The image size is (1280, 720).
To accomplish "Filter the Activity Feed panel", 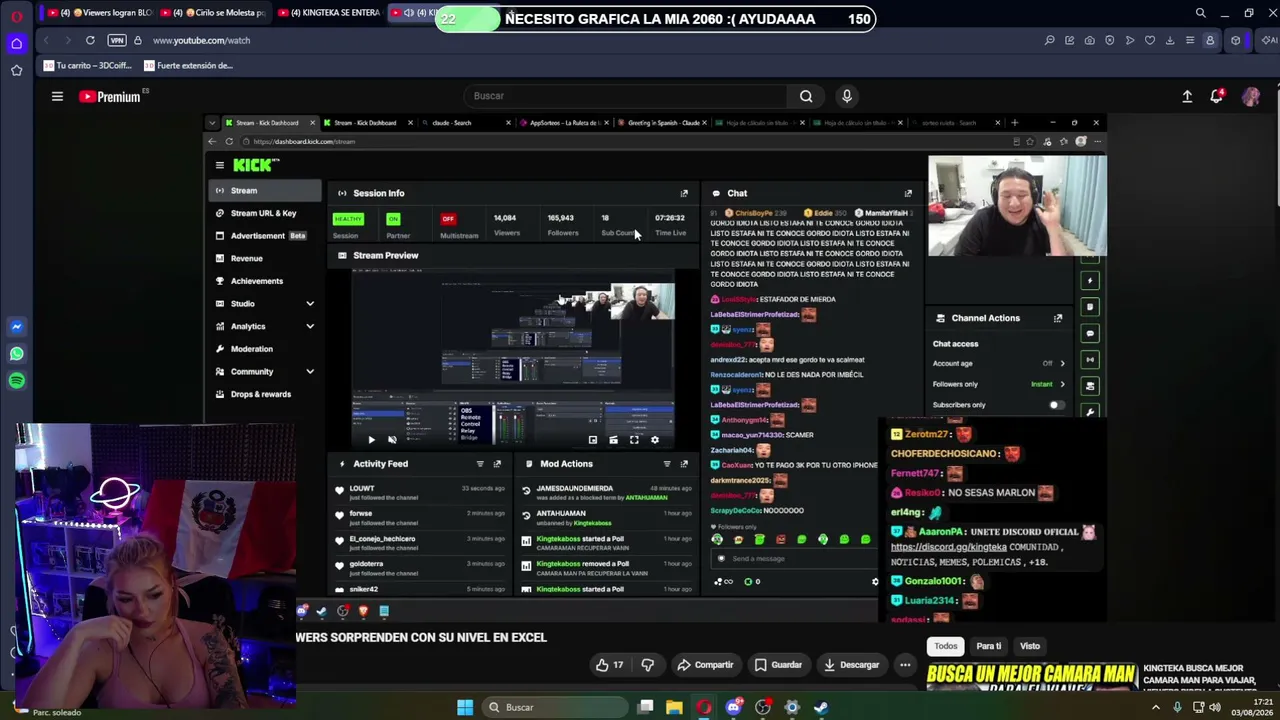I will (x=480, y=464).
